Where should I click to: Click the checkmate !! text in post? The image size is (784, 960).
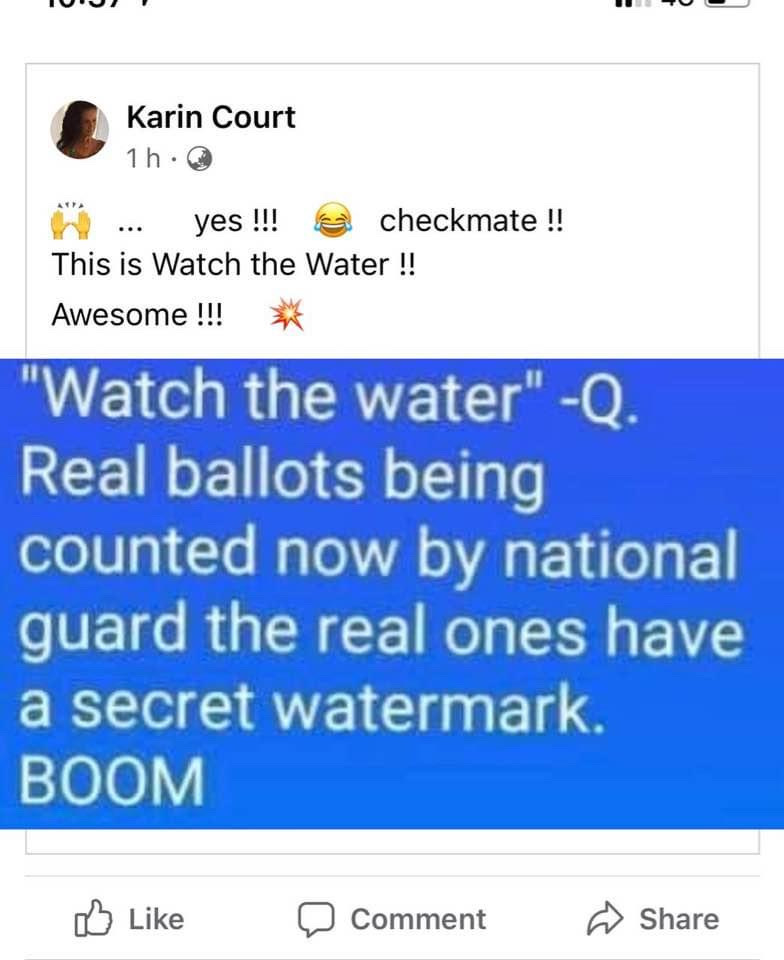(x=471, y=220)
